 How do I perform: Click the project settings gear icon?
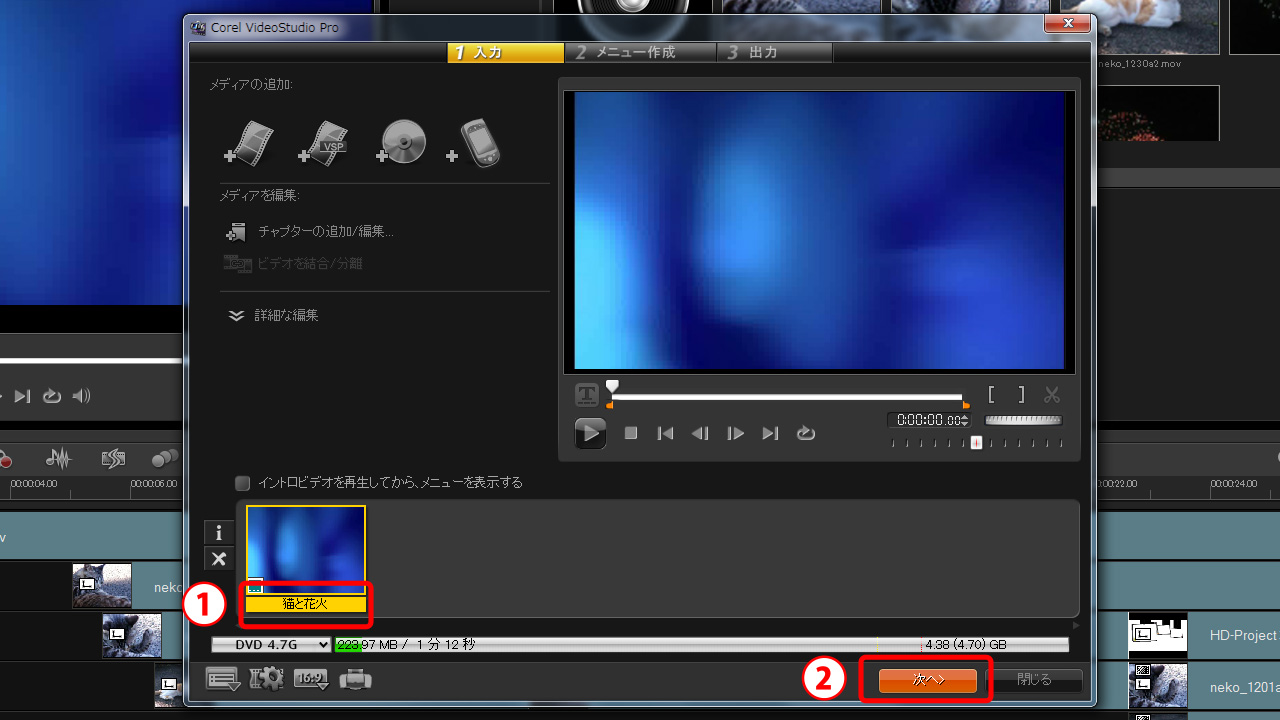pyautogui.click(x=266, y=680)
